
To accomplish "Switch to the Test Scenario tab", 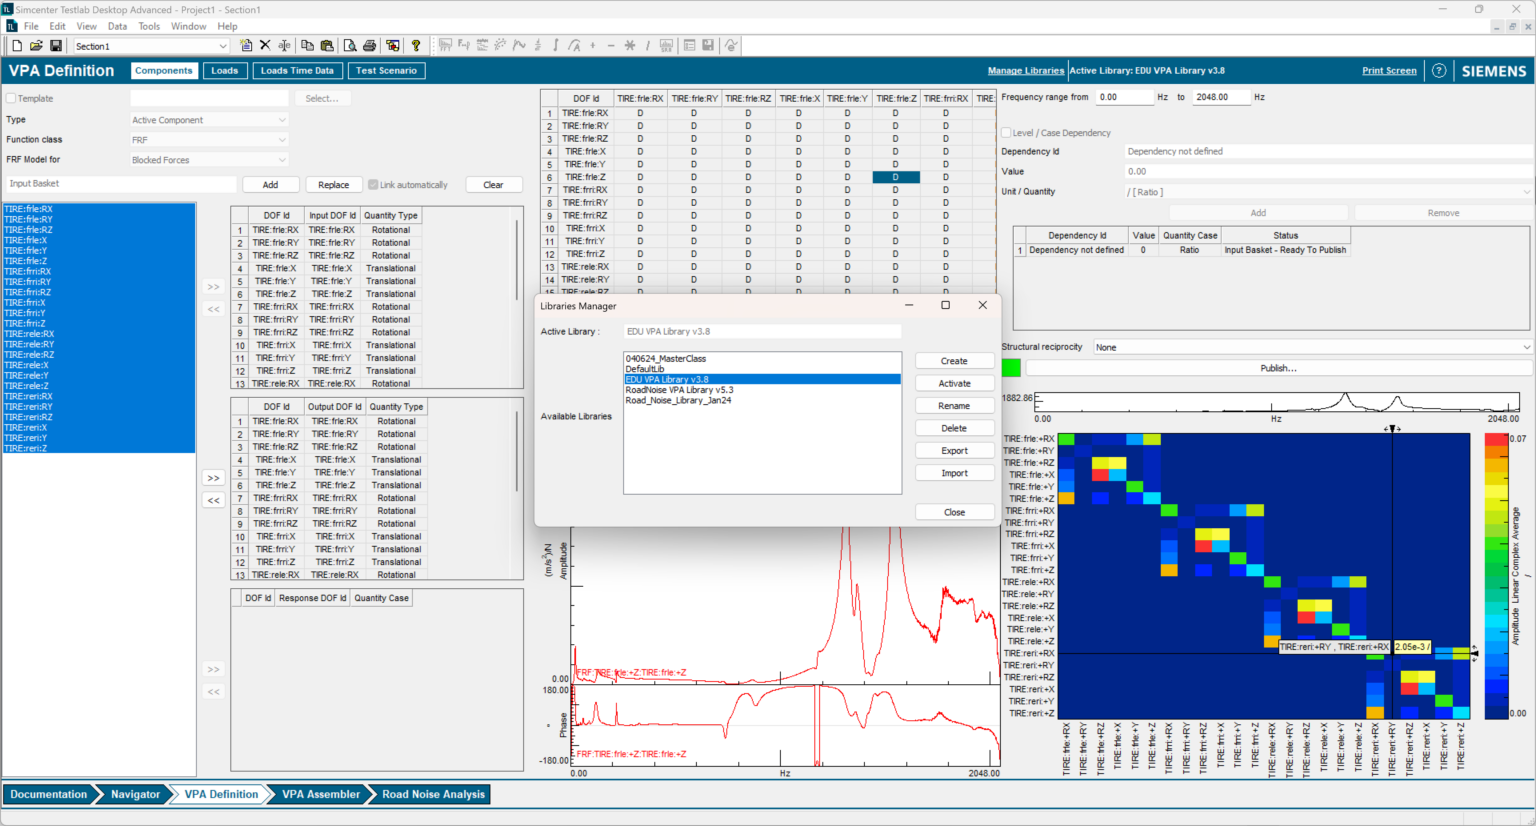I will (x=386, y=70).
